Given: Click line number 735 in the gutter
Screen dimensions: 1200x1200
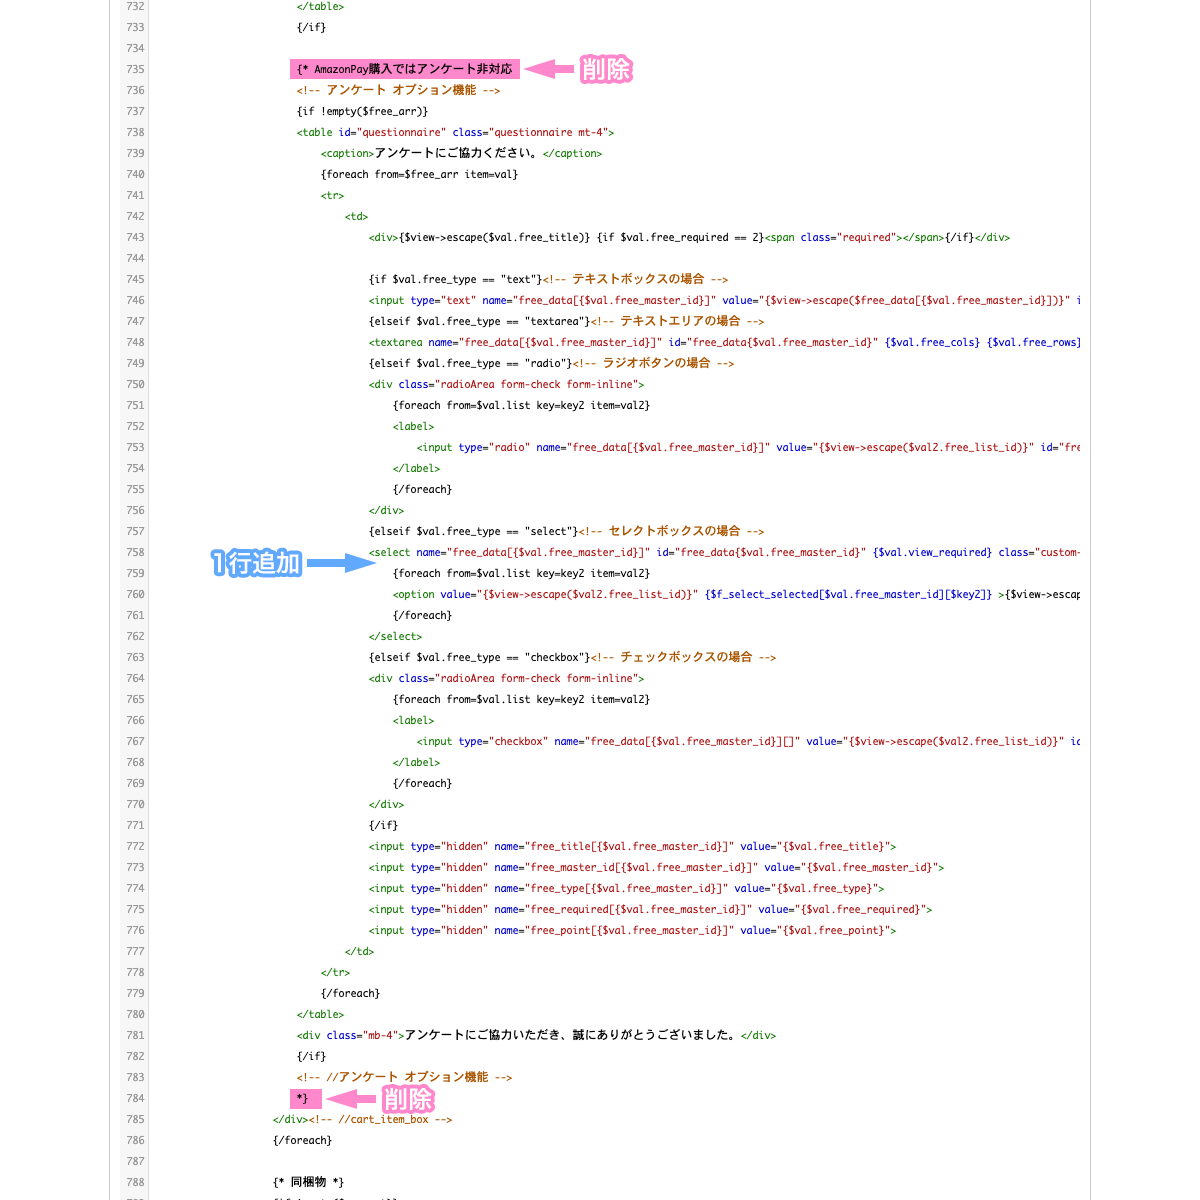Looking at the screenshot, I should 135,69.
